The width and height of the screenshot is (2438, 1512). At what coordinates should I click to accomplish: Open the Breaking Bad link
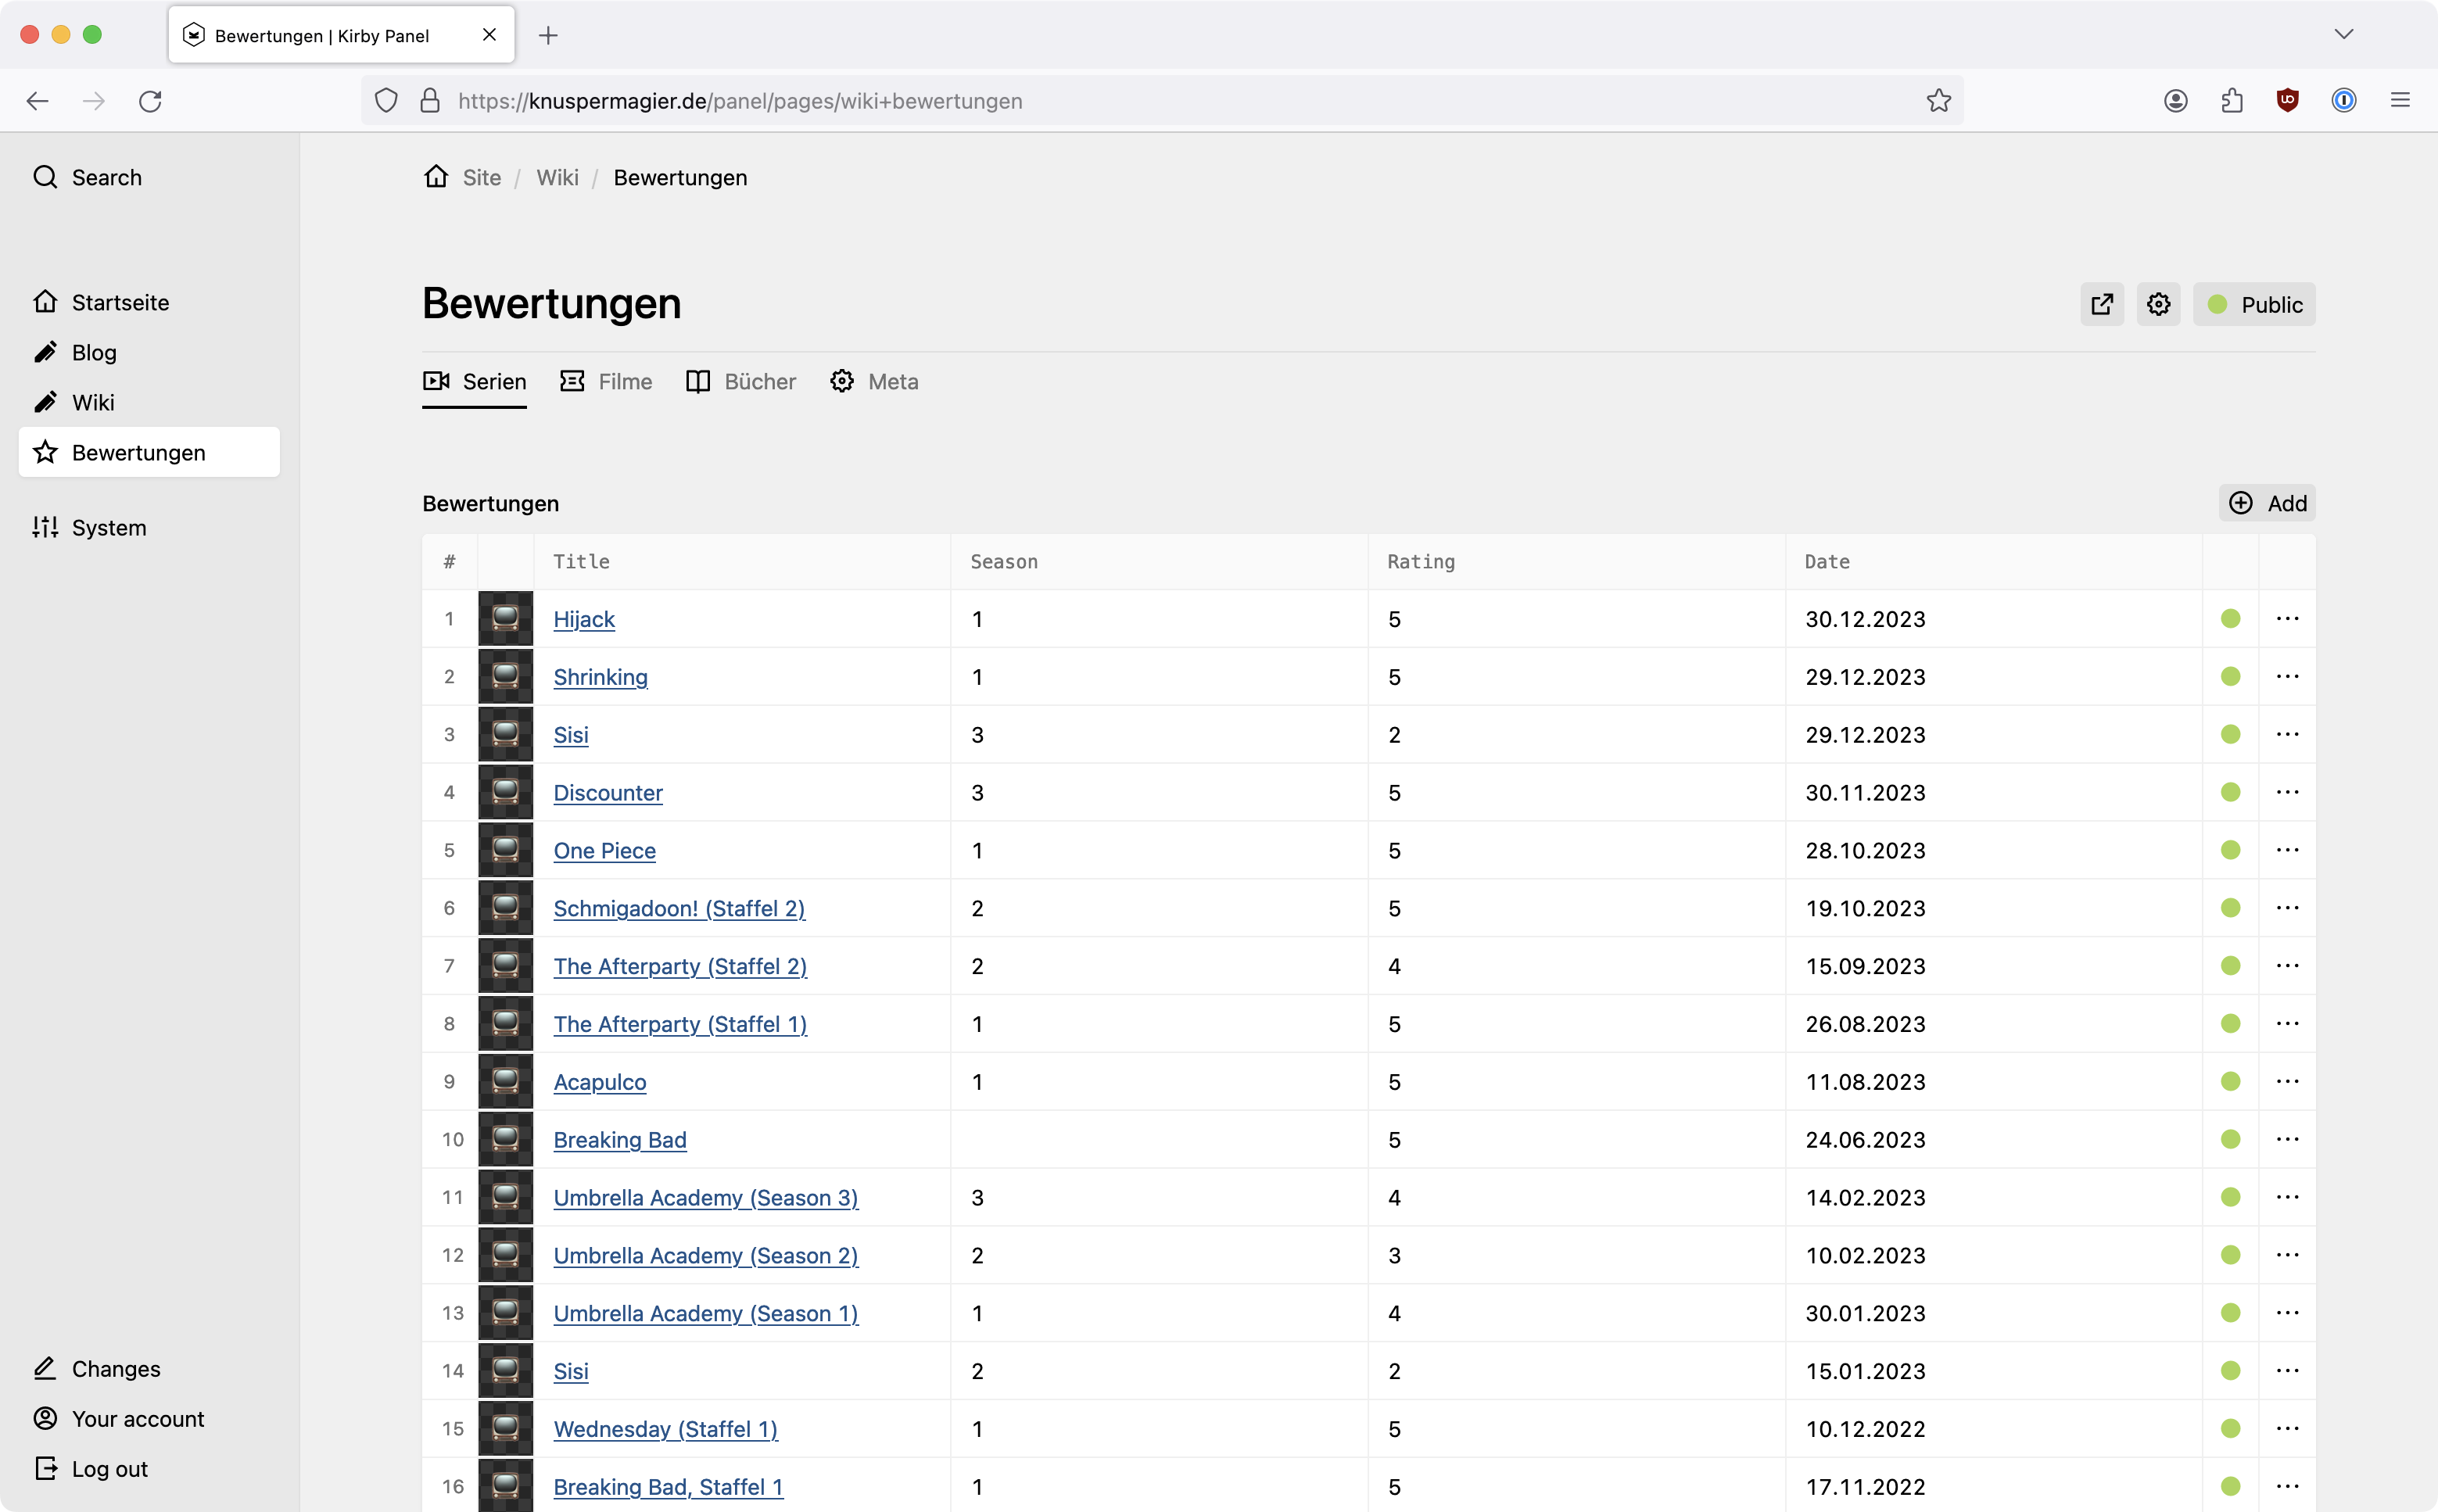pos(619,1140)
